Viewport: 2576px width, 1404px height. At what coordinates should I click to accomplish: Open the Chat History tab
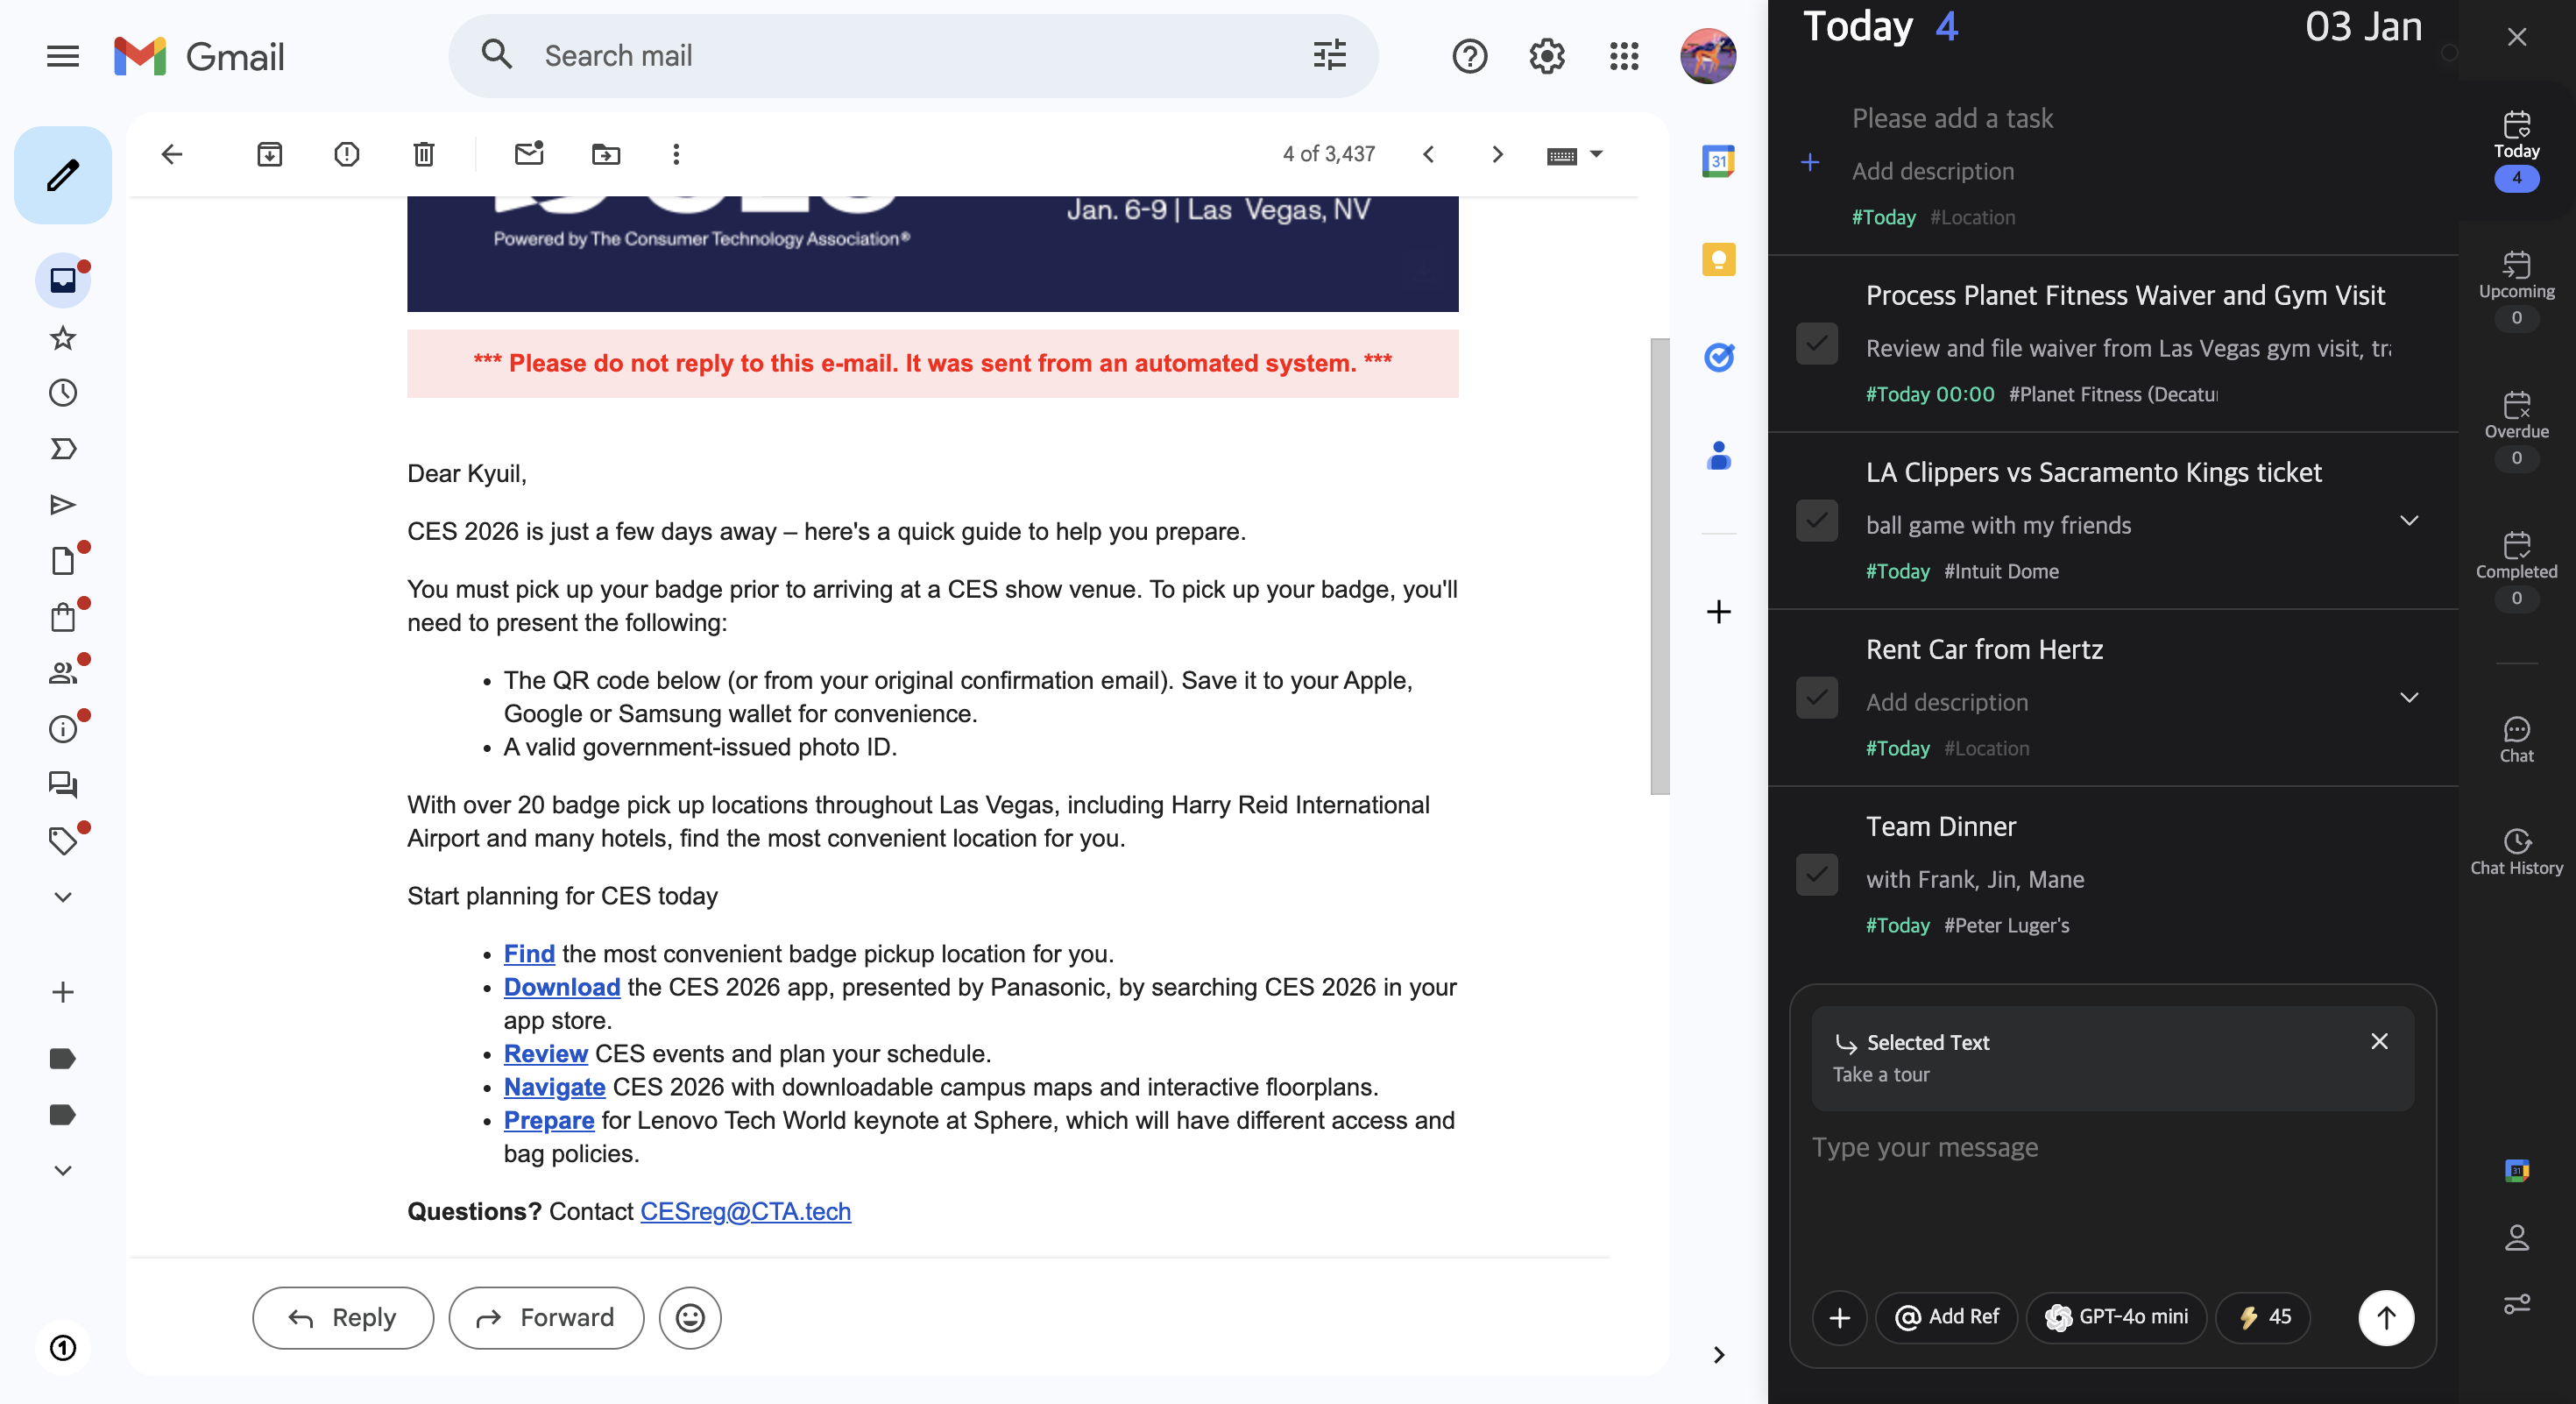click(x=2515, y=852)
